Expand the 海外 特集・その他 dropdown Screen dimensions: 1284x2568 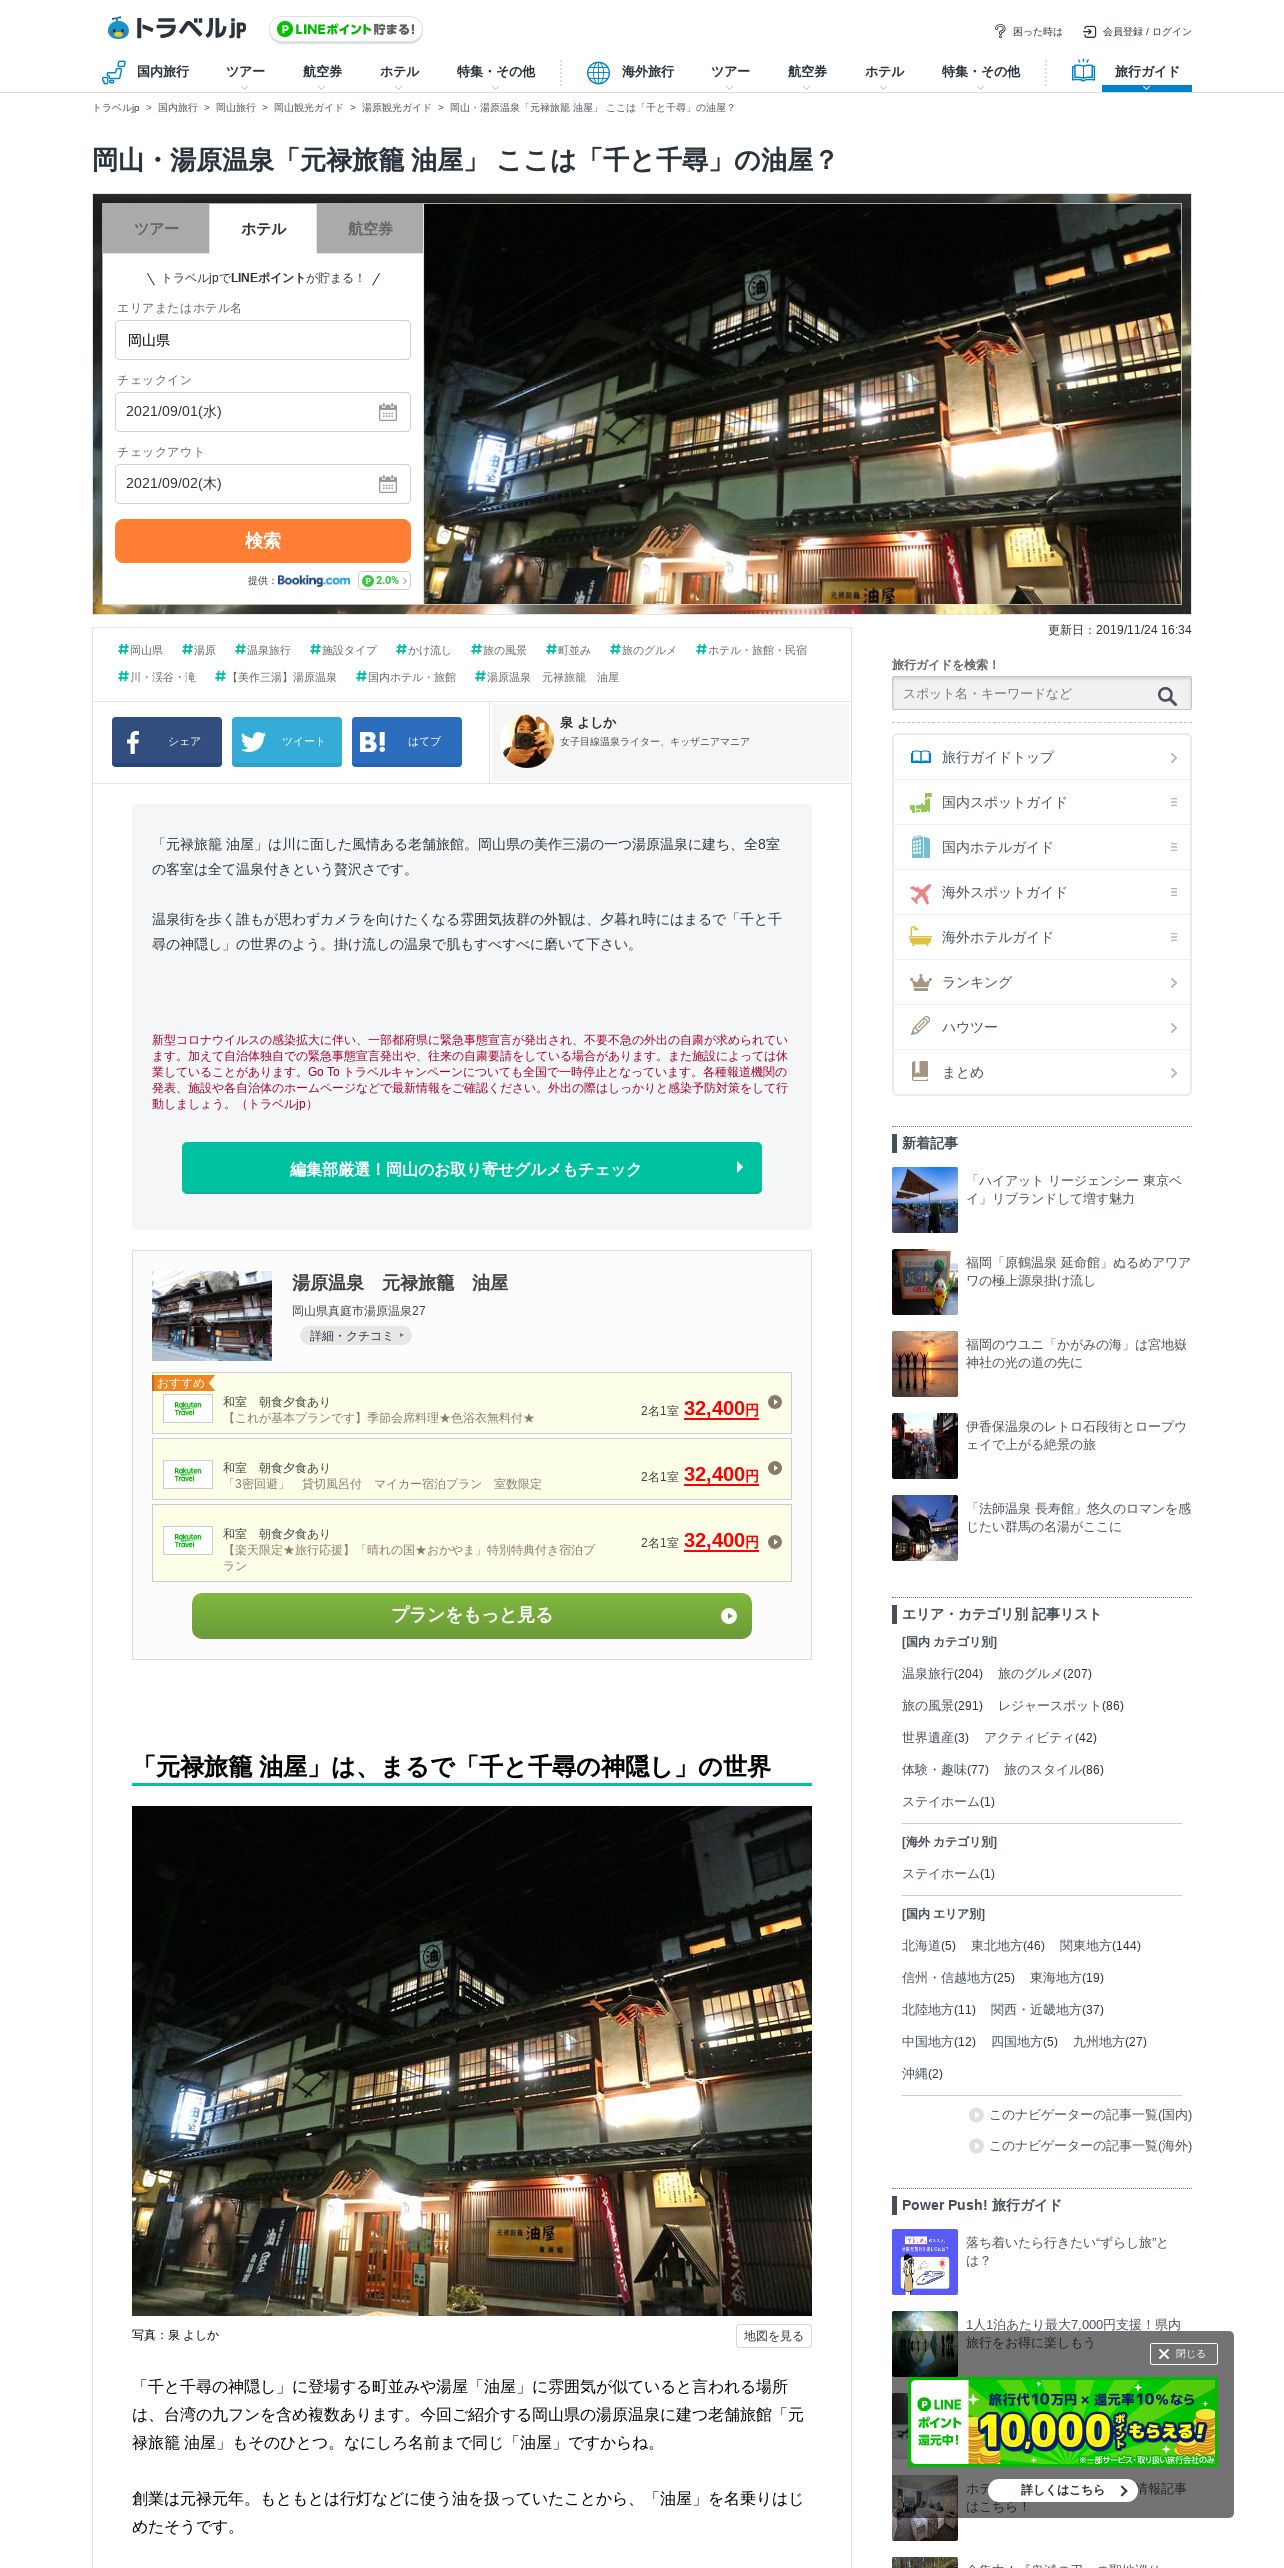point(980,74)
